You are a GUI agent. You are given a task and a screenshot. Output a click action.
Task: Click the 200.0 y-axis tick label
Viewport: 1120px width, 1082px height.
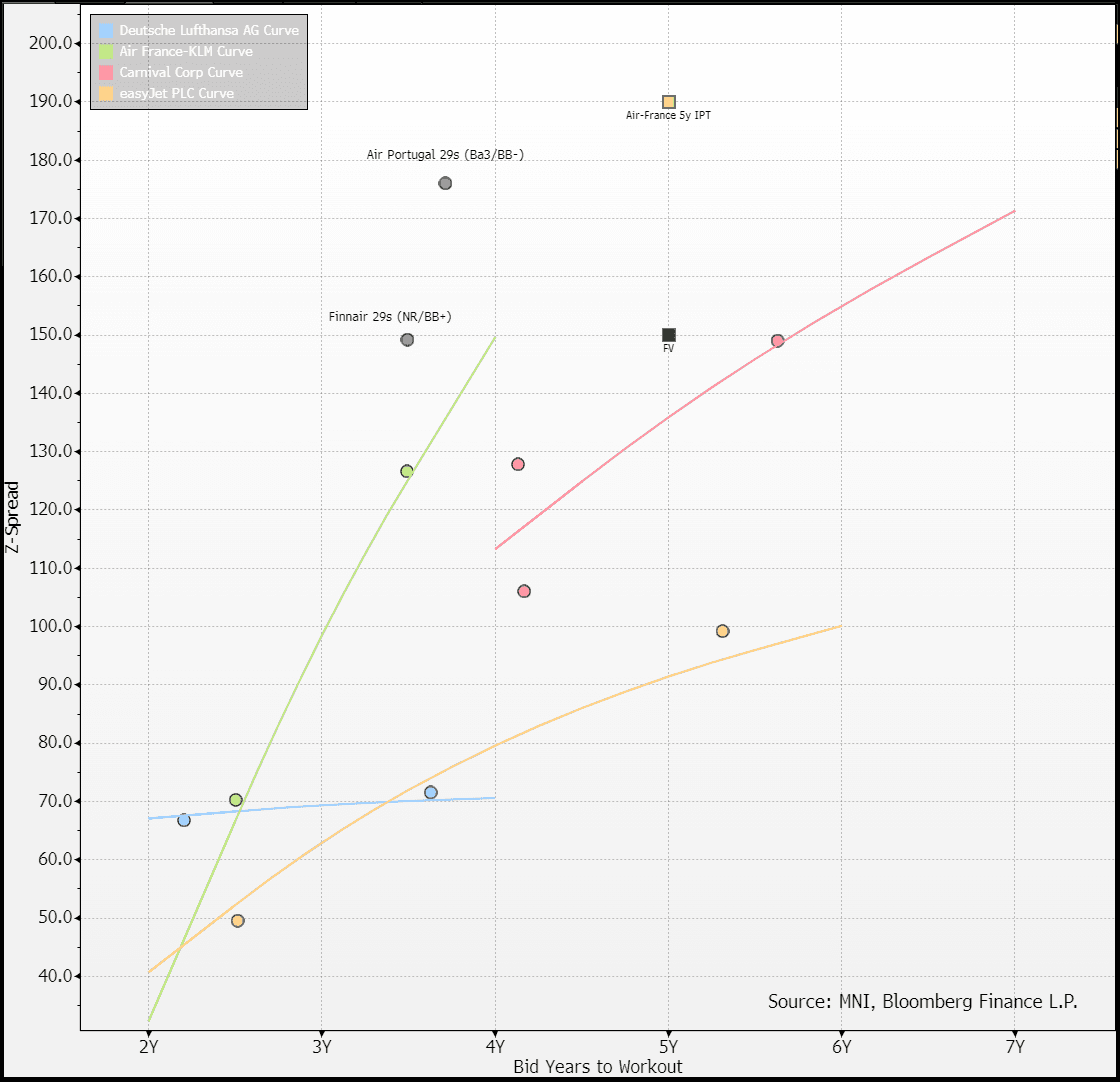coord(51,43)
